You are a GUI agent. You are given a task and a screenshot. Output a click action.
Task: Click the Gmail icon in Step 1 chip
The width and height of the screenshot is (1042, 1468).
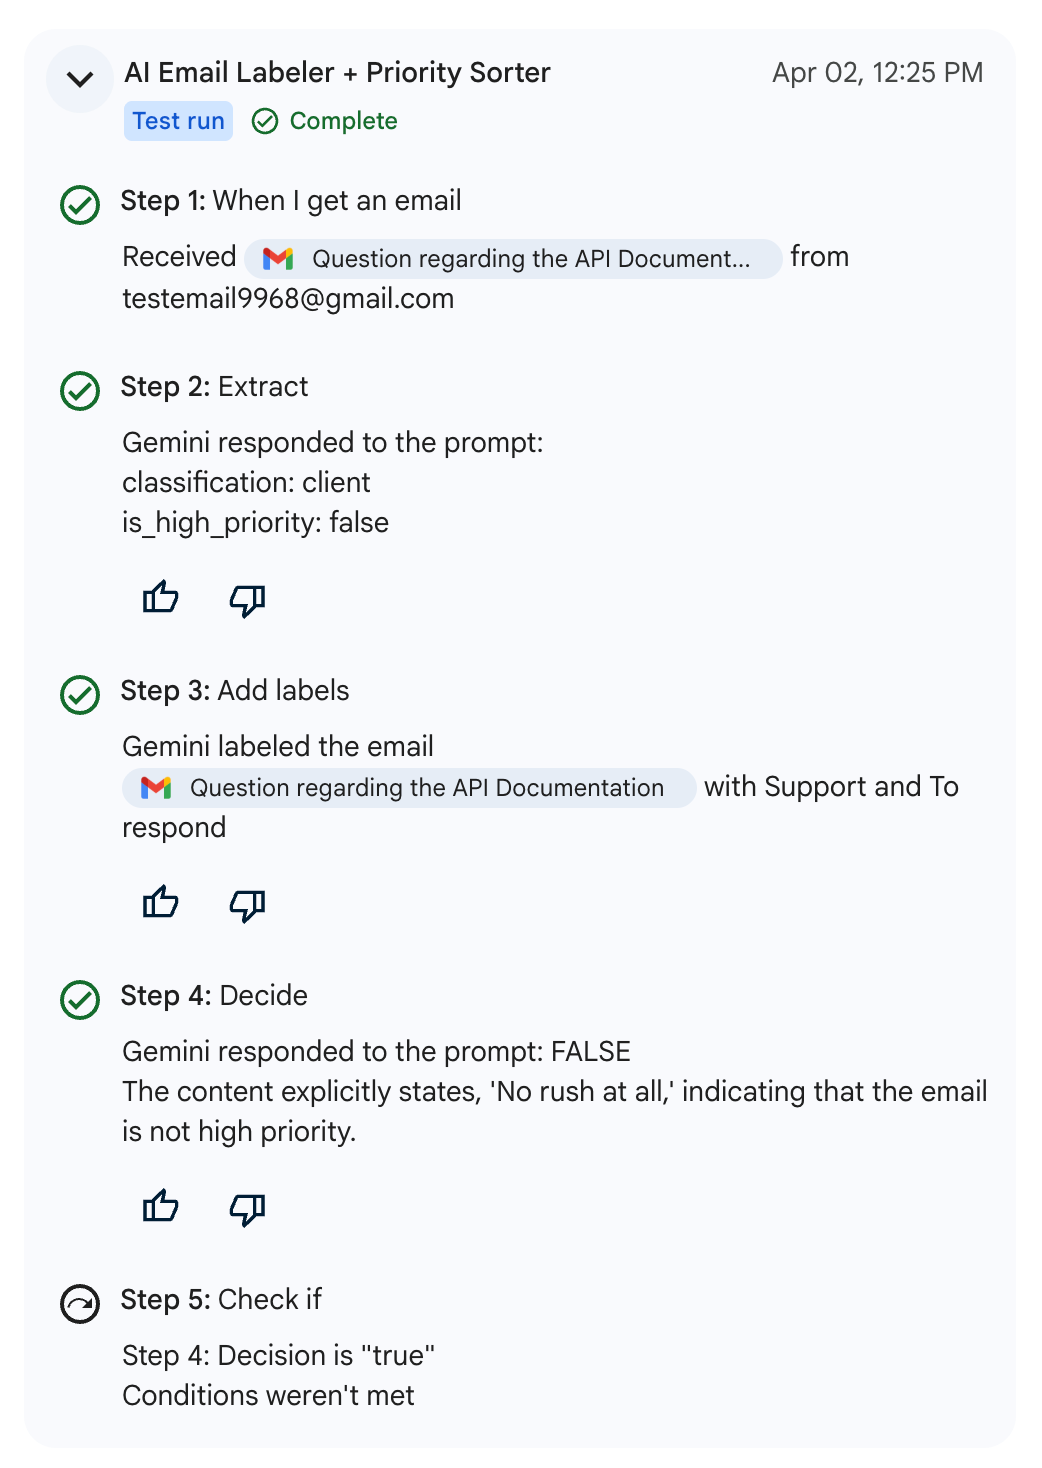coord(278,259)
